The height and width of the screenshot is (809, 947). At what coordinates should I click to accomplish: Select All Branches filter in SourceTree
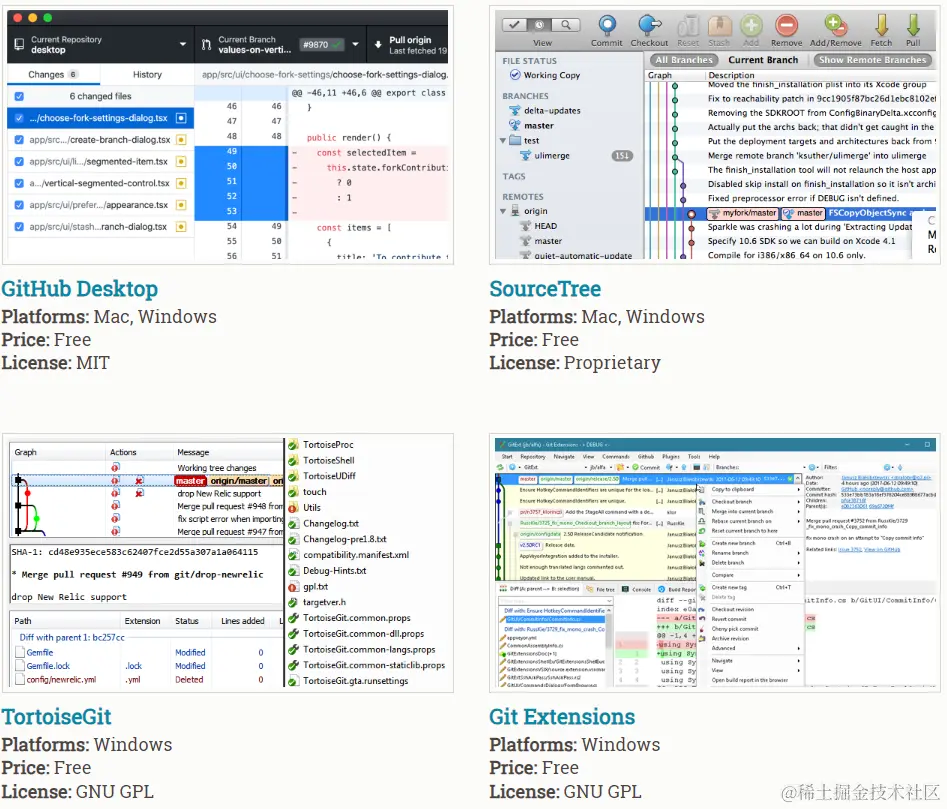(x=684, y=60)
